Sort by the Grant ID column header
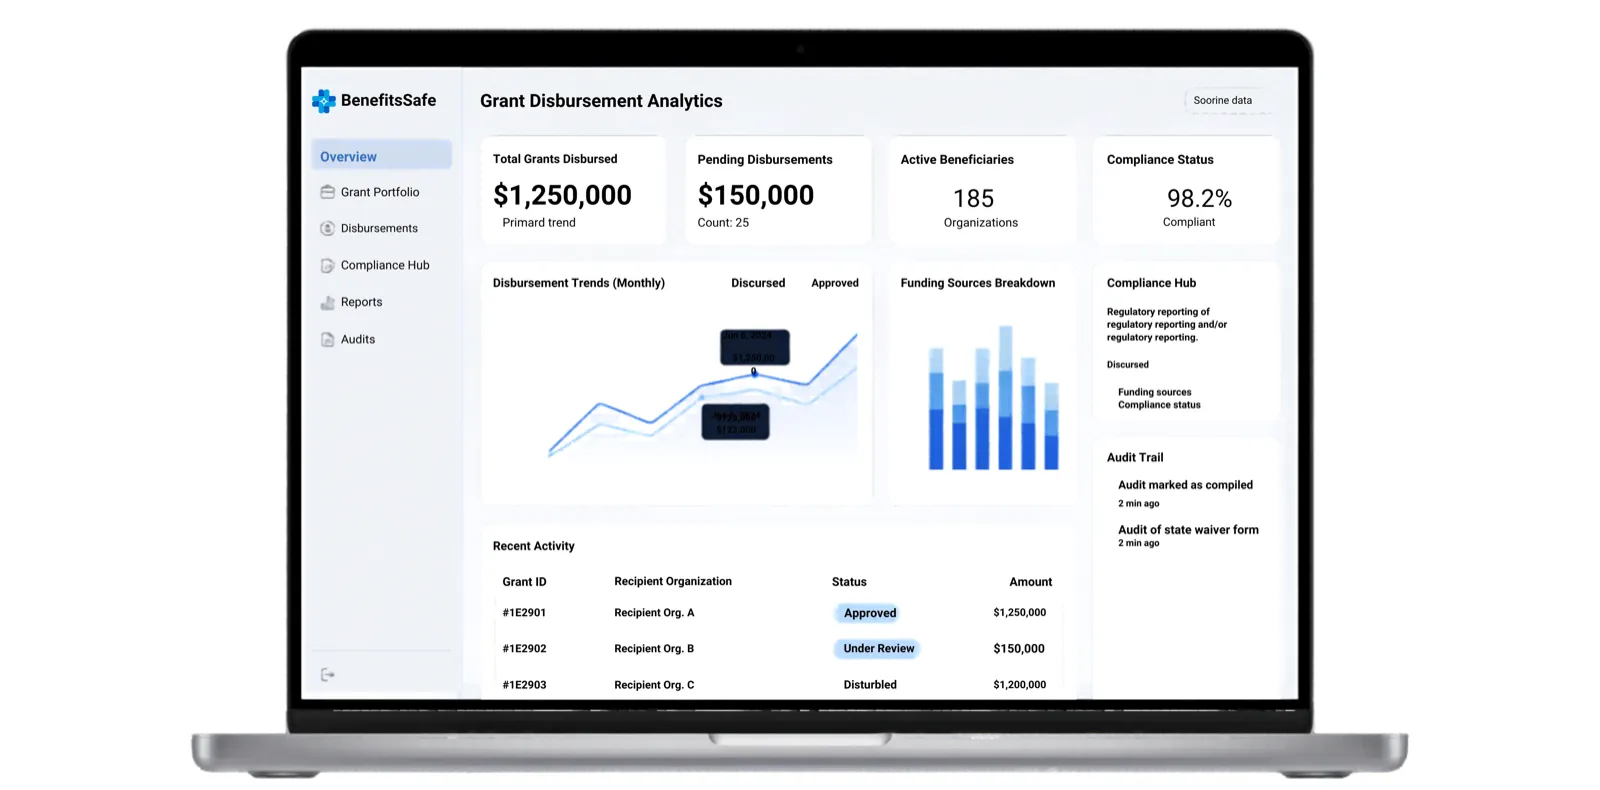This screenshot has width=1600, height=790. [524, 582]
